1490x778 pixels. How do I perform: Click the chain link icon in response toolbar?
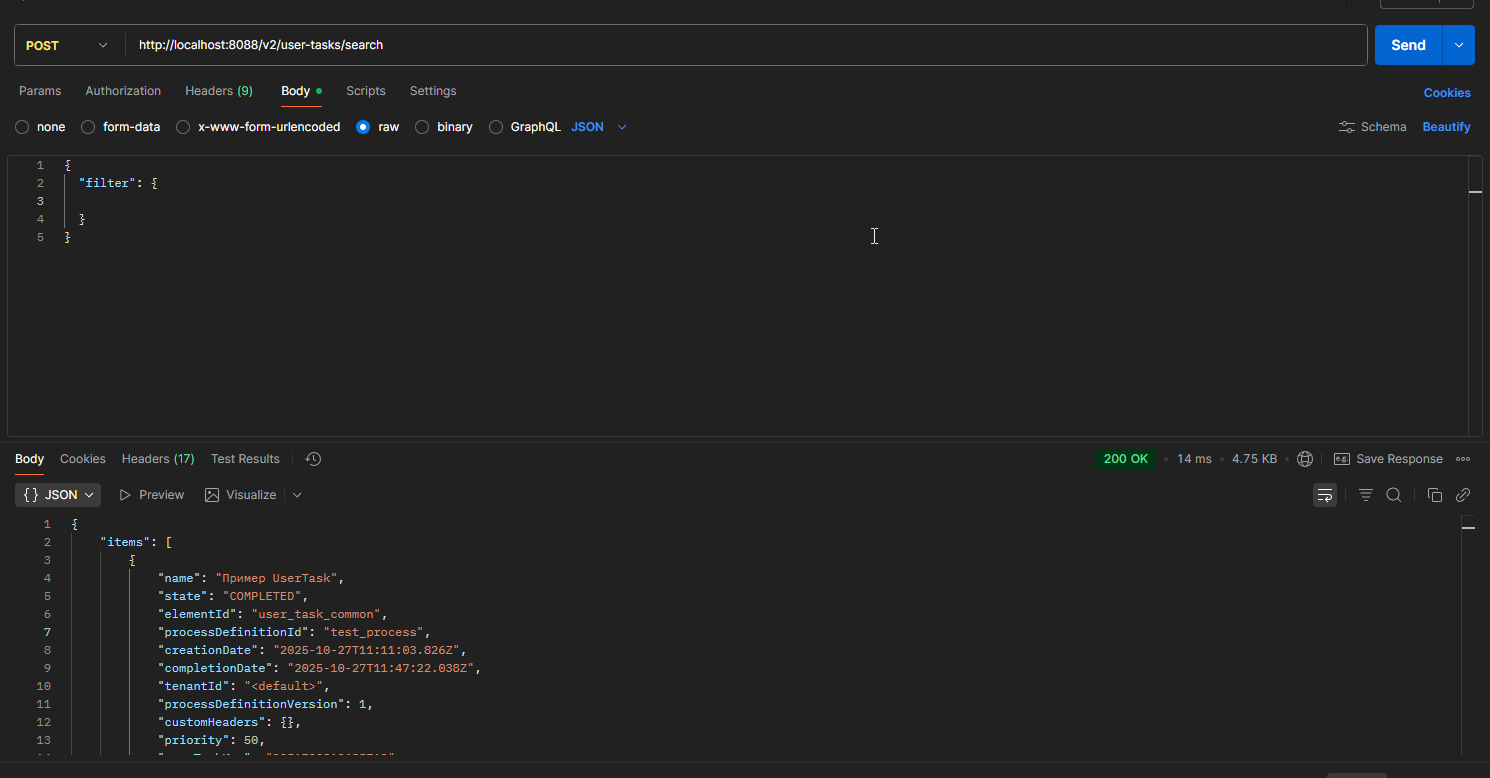(x=1462, y=495)
